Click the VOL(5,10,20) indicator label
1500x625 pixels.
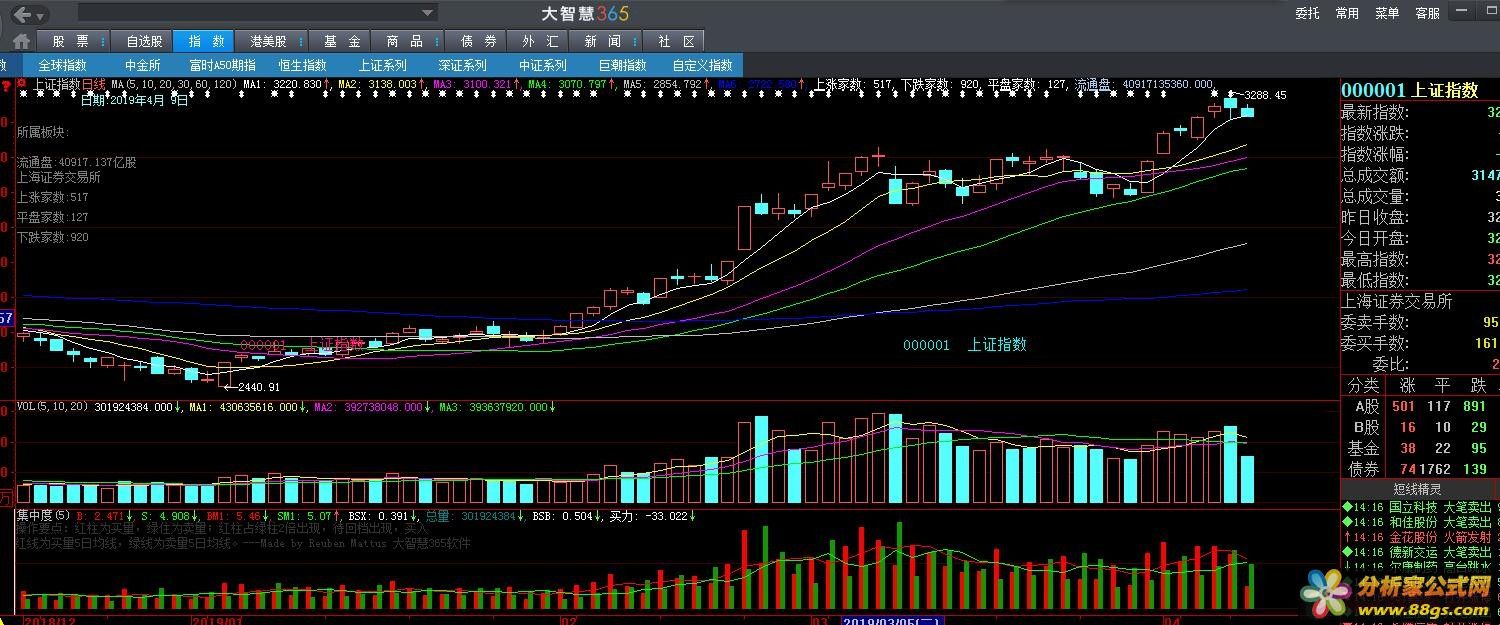tap(52, 407)
